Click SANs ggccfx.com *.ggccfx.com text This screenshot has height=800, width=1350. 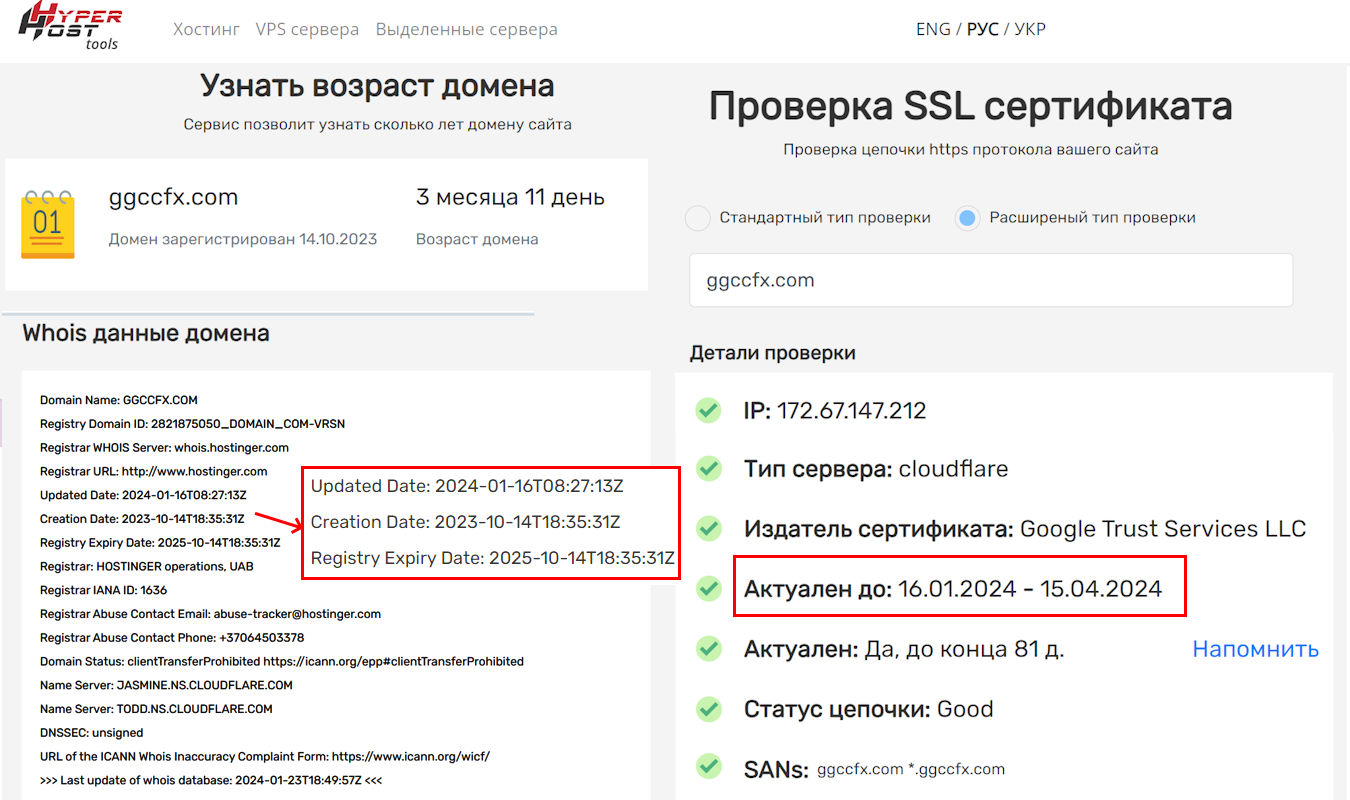874,768
